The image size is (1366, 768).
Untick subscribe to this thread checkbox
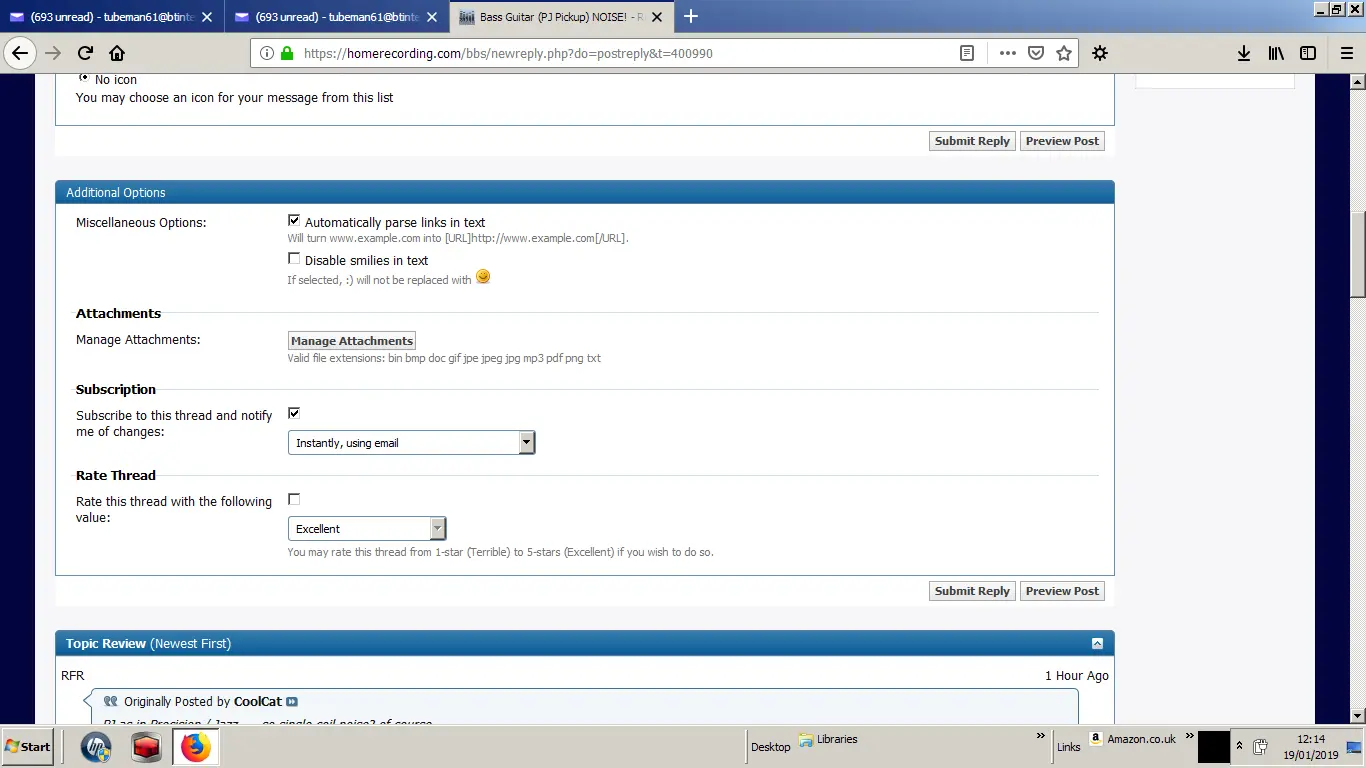(294, 413)
